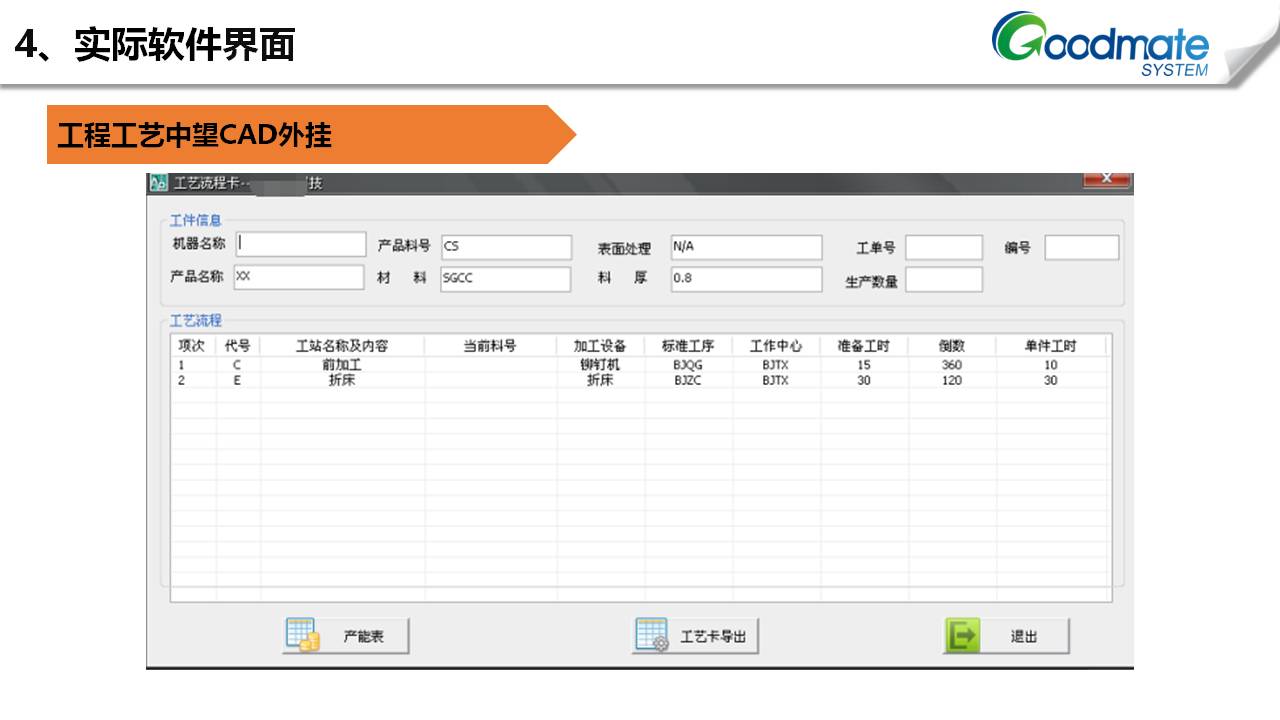Viewport: 1280px width, 720px height.
Task: Click the 编号 input field
Action: click(1081, 248)
